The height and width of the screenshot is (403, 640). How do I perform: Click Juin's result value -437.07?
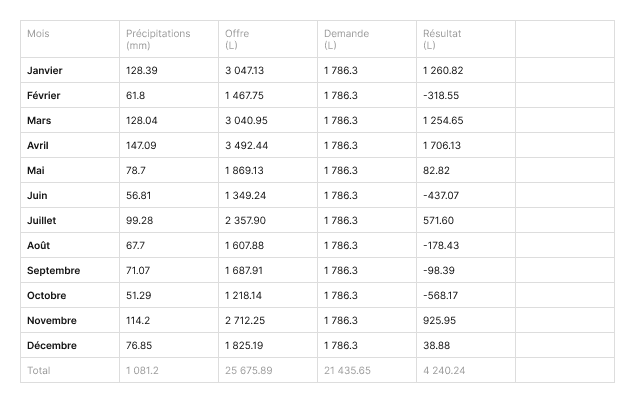pos(441,196)
